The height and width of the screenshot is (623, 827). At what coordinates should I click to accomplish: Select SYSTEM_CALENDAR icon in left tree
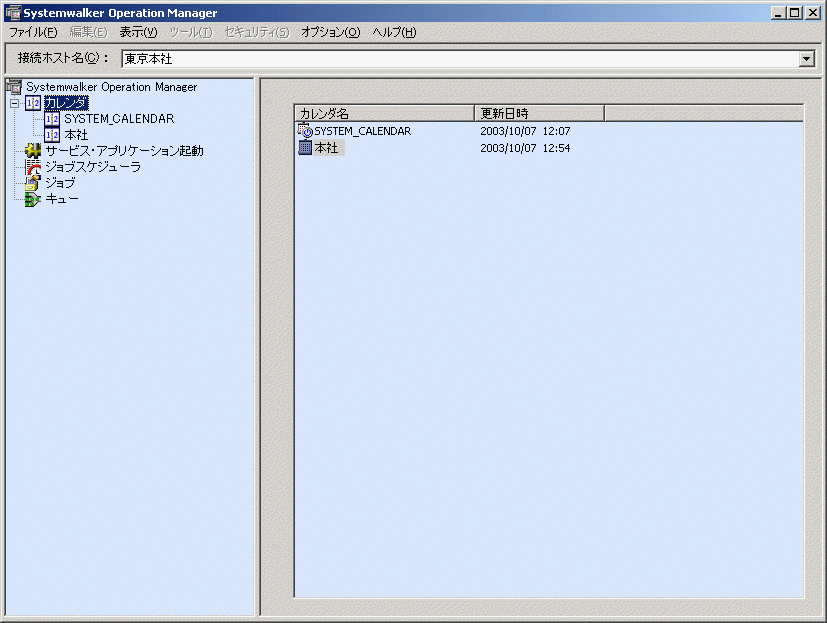pyautogui.click(x=52, y=119)
